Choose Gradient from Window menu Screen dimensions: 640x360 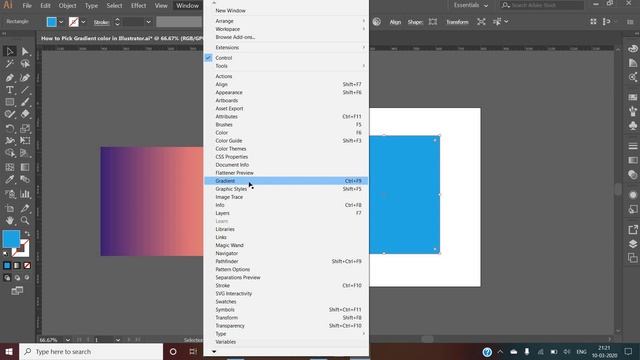click(x=286, y=181)
